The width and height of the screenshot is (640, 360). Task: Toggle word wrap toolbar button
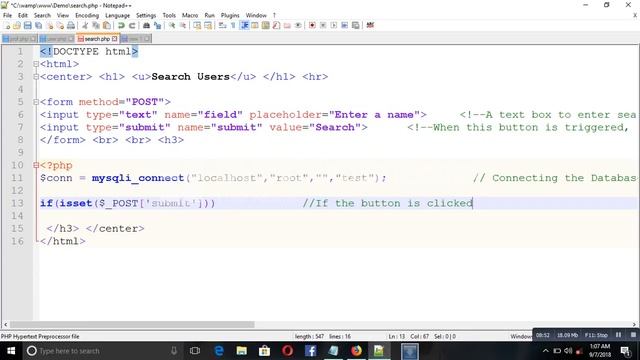coord(222,25)
